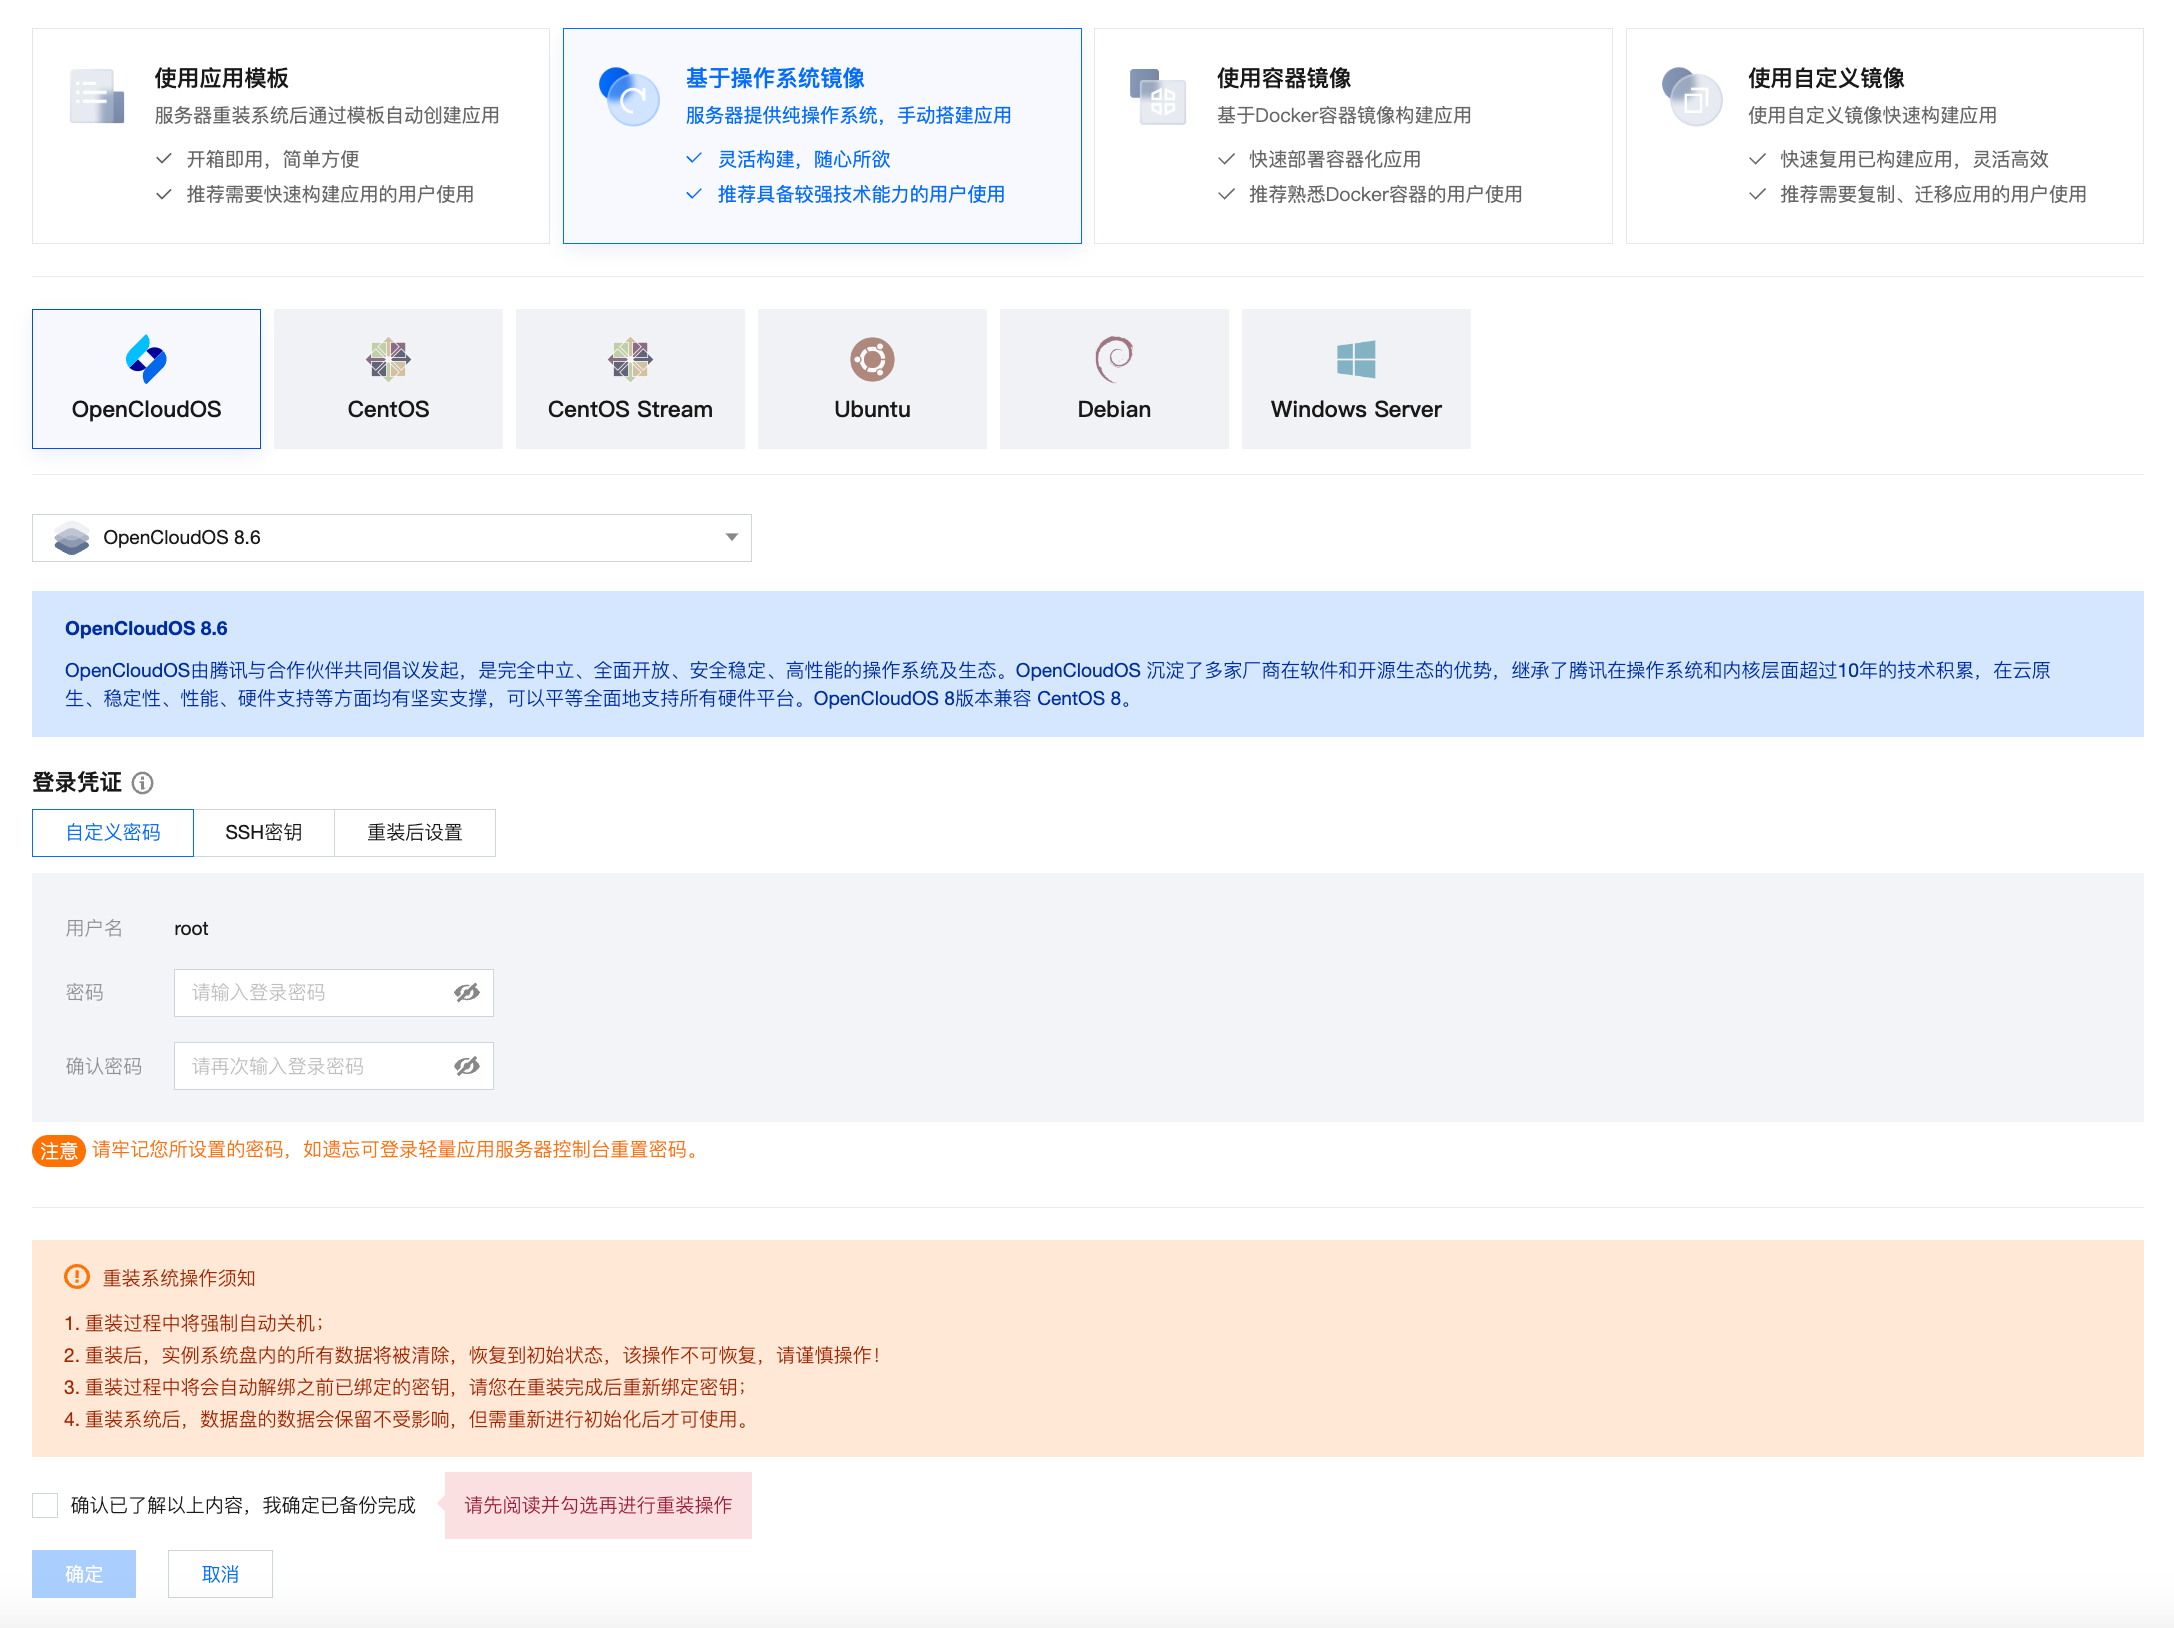Click the OS image mode icon
Viewport: 2174px width, 1628px height.
coord(629,97)
